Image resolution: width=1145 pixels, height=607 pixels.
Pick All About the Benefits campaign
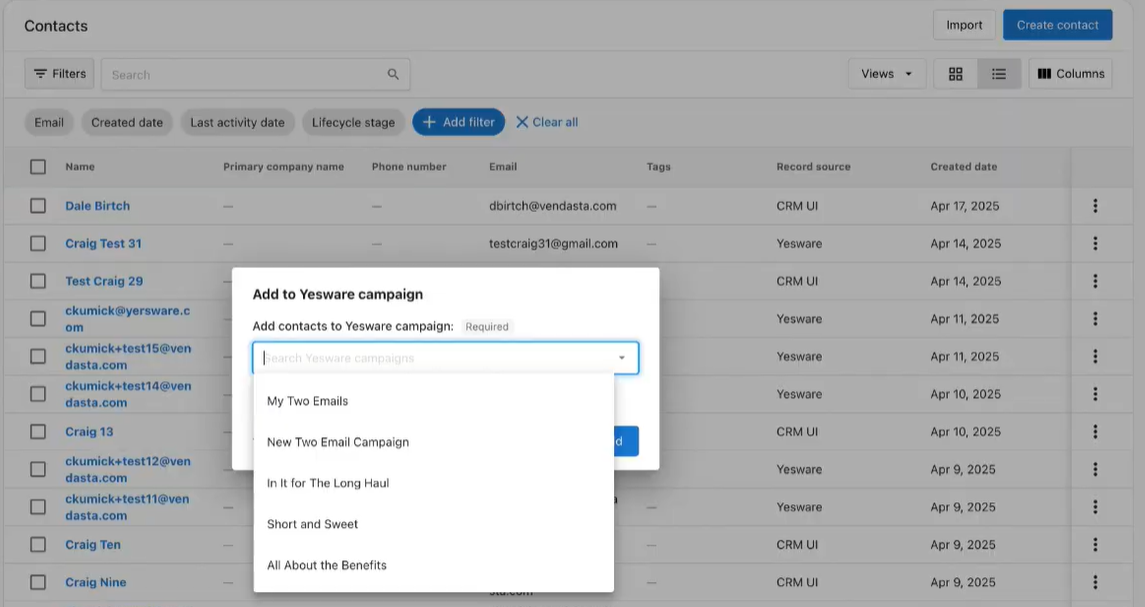(434, 565)
